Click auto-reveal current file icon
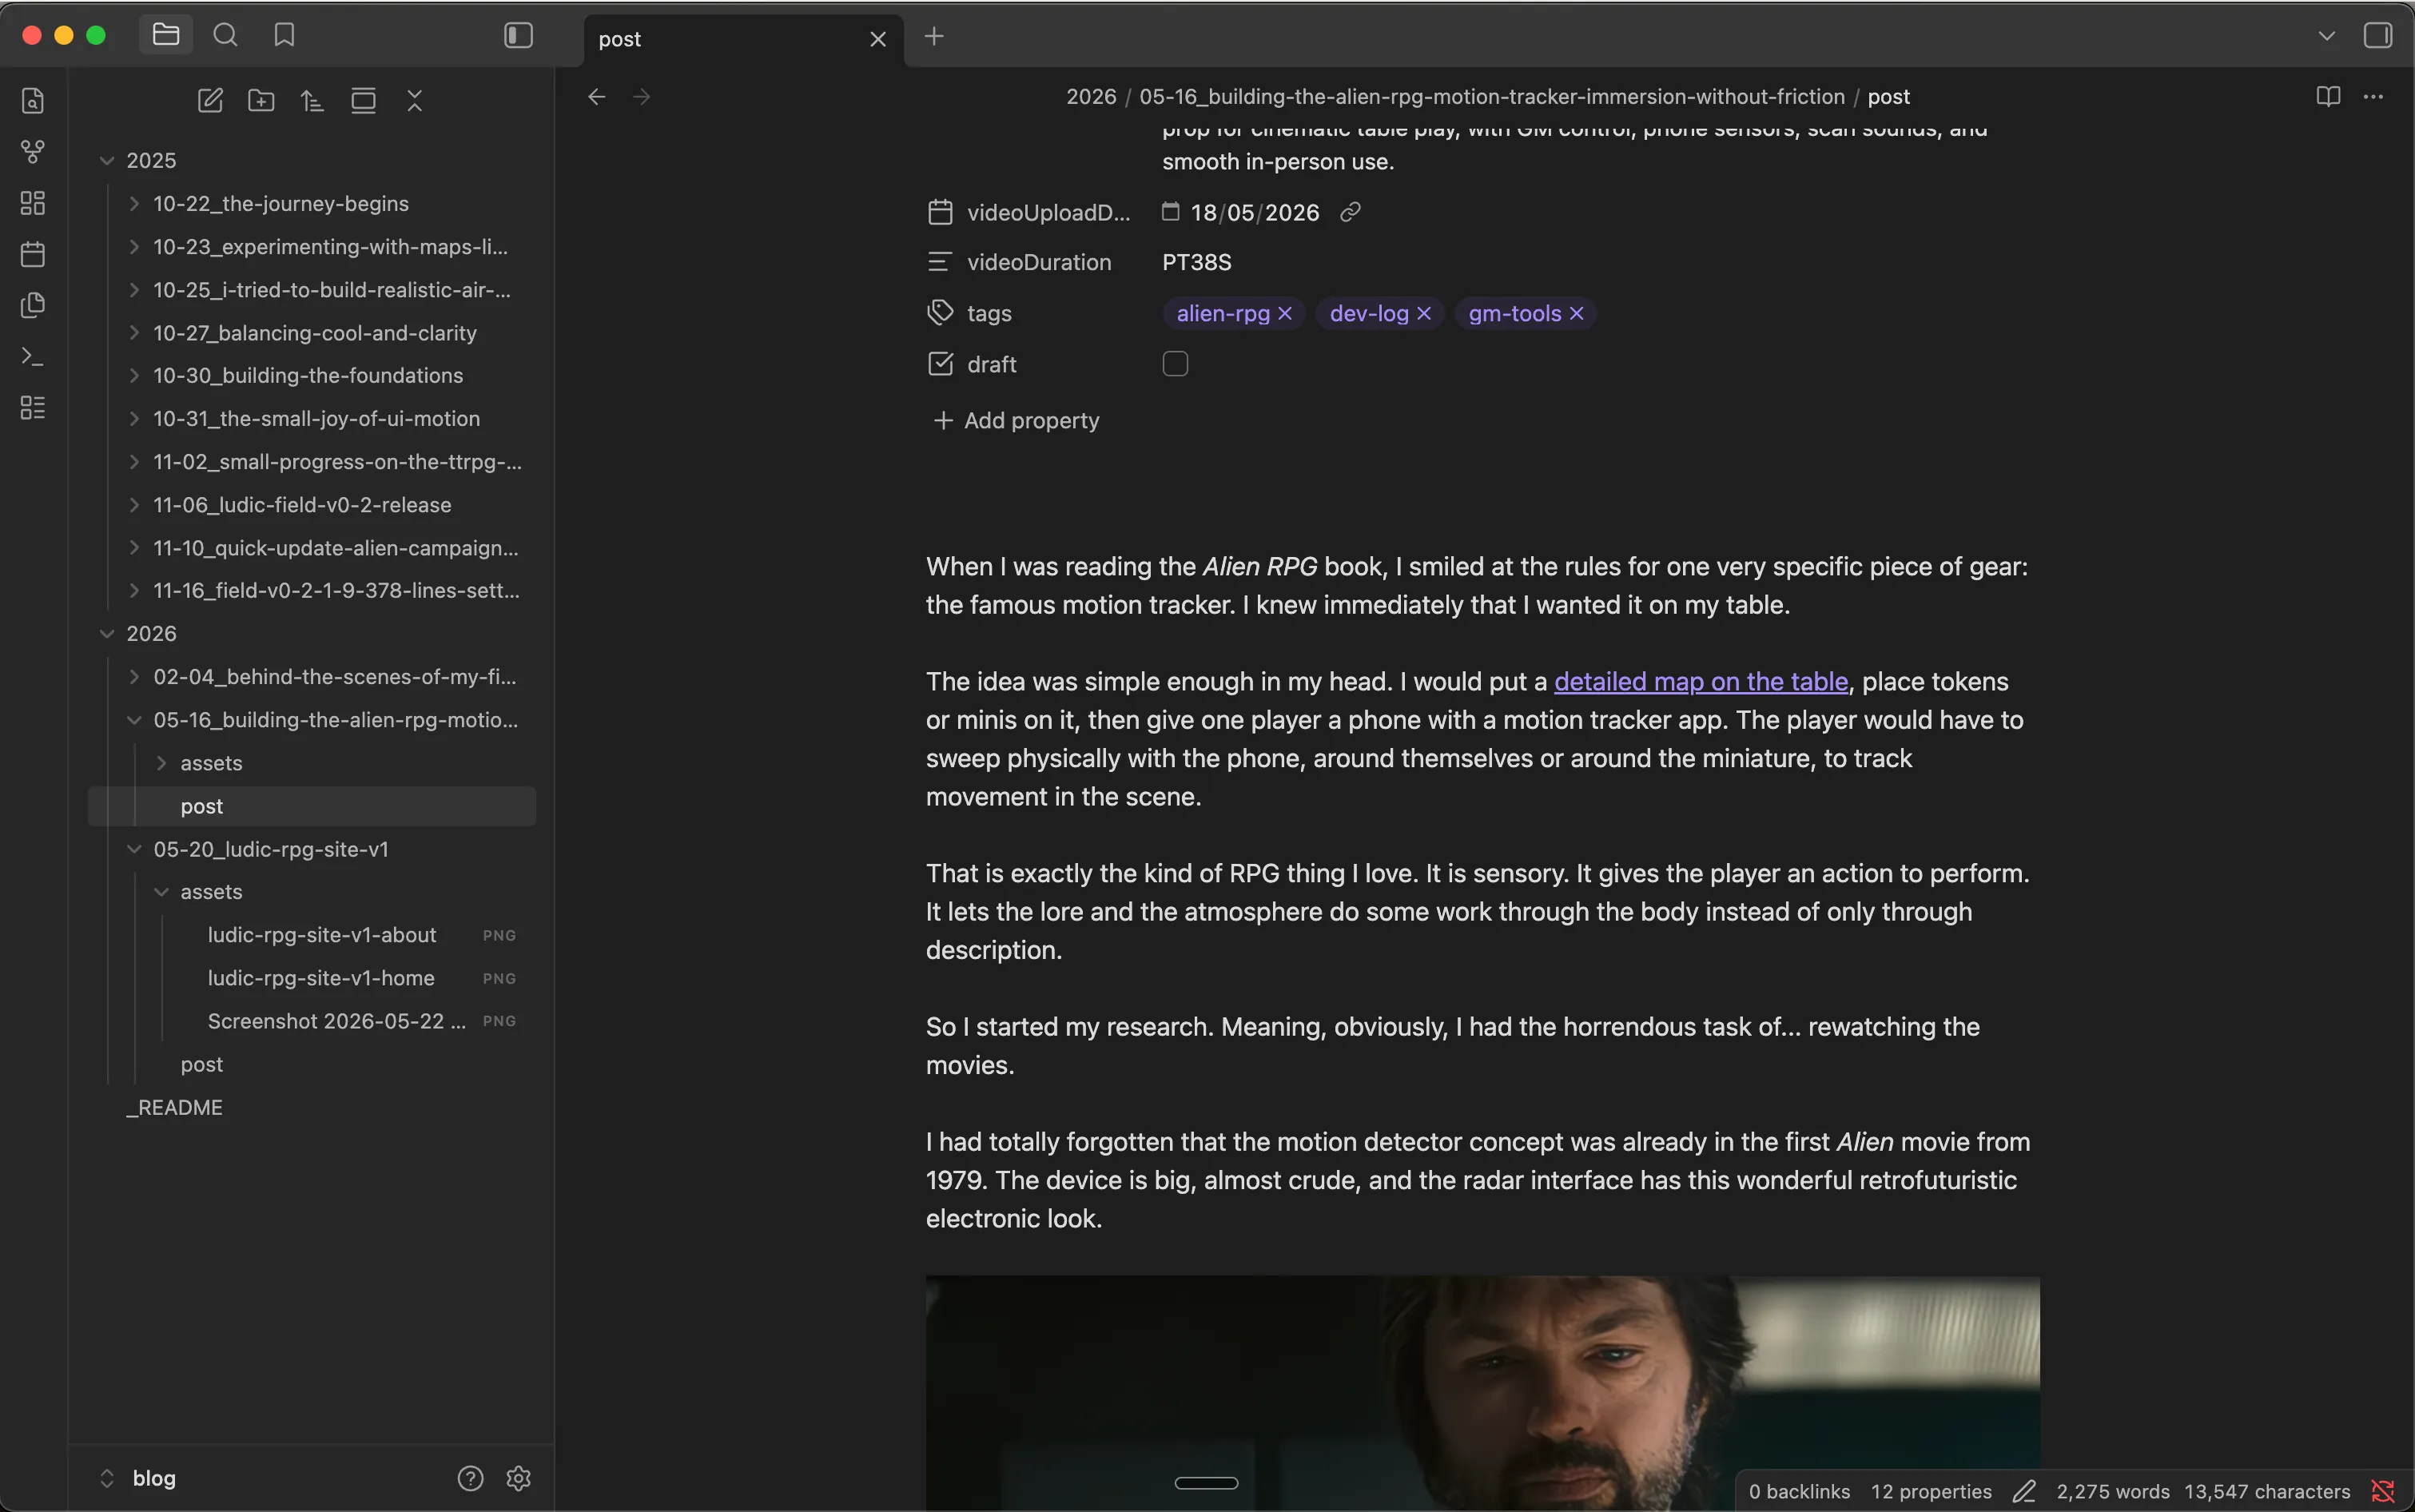 pos(363,100)
